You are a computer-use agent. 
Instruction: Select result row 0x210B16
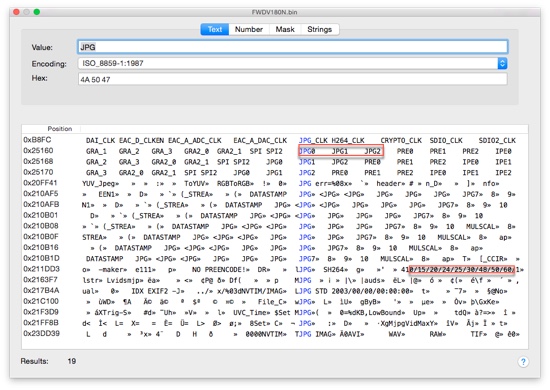[x=275, y=248]
